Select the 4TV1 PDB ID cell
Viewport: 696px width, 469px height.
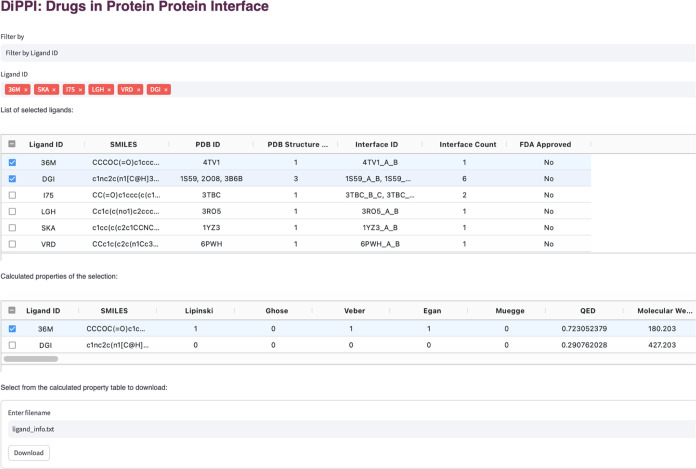[x=211, y=162]
